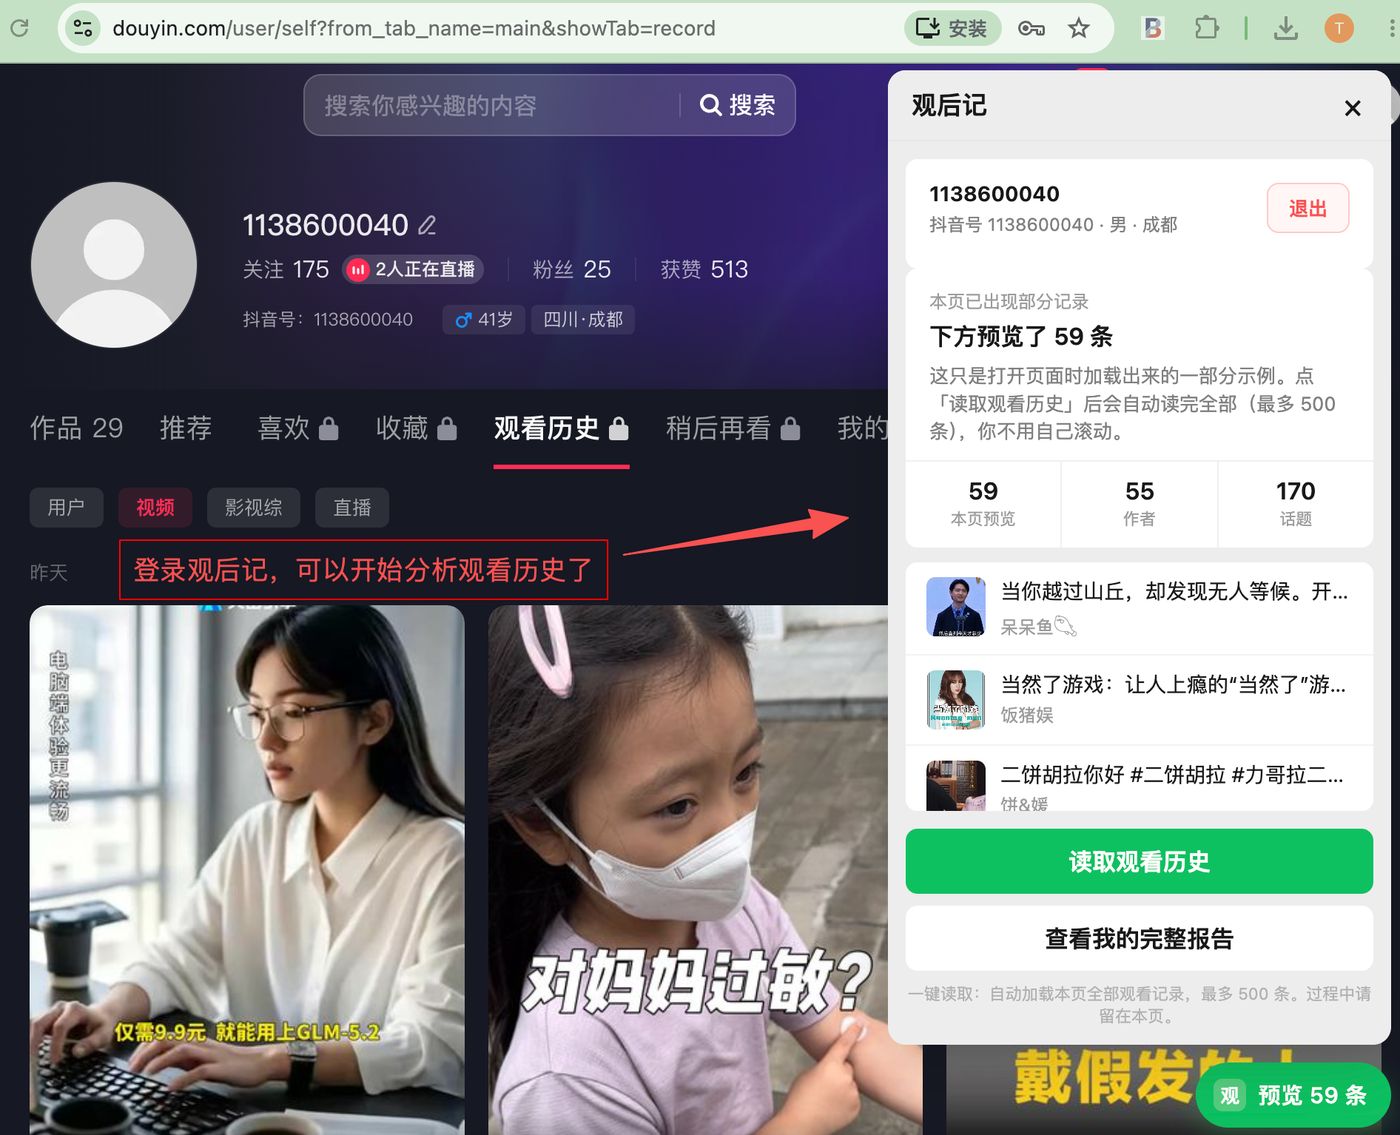The image size is (1400, 1135).
Task: Open the B extension icon
Action: 1153,28
